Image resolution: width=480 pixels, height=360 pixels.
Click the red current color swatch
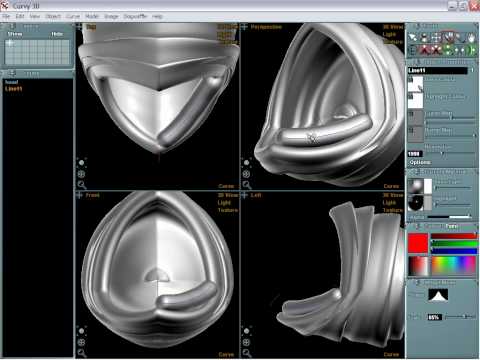pos(418,243)
